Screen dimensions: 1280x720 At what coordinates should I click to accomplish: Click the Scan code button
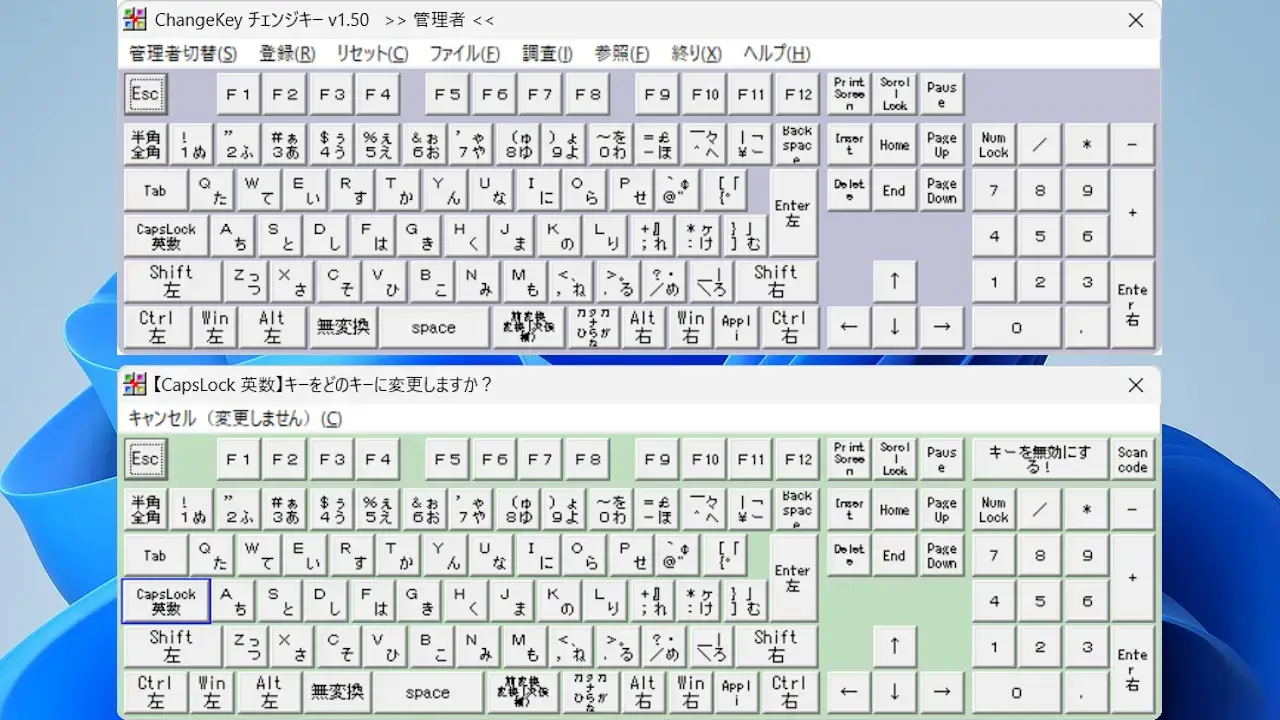1132,460
